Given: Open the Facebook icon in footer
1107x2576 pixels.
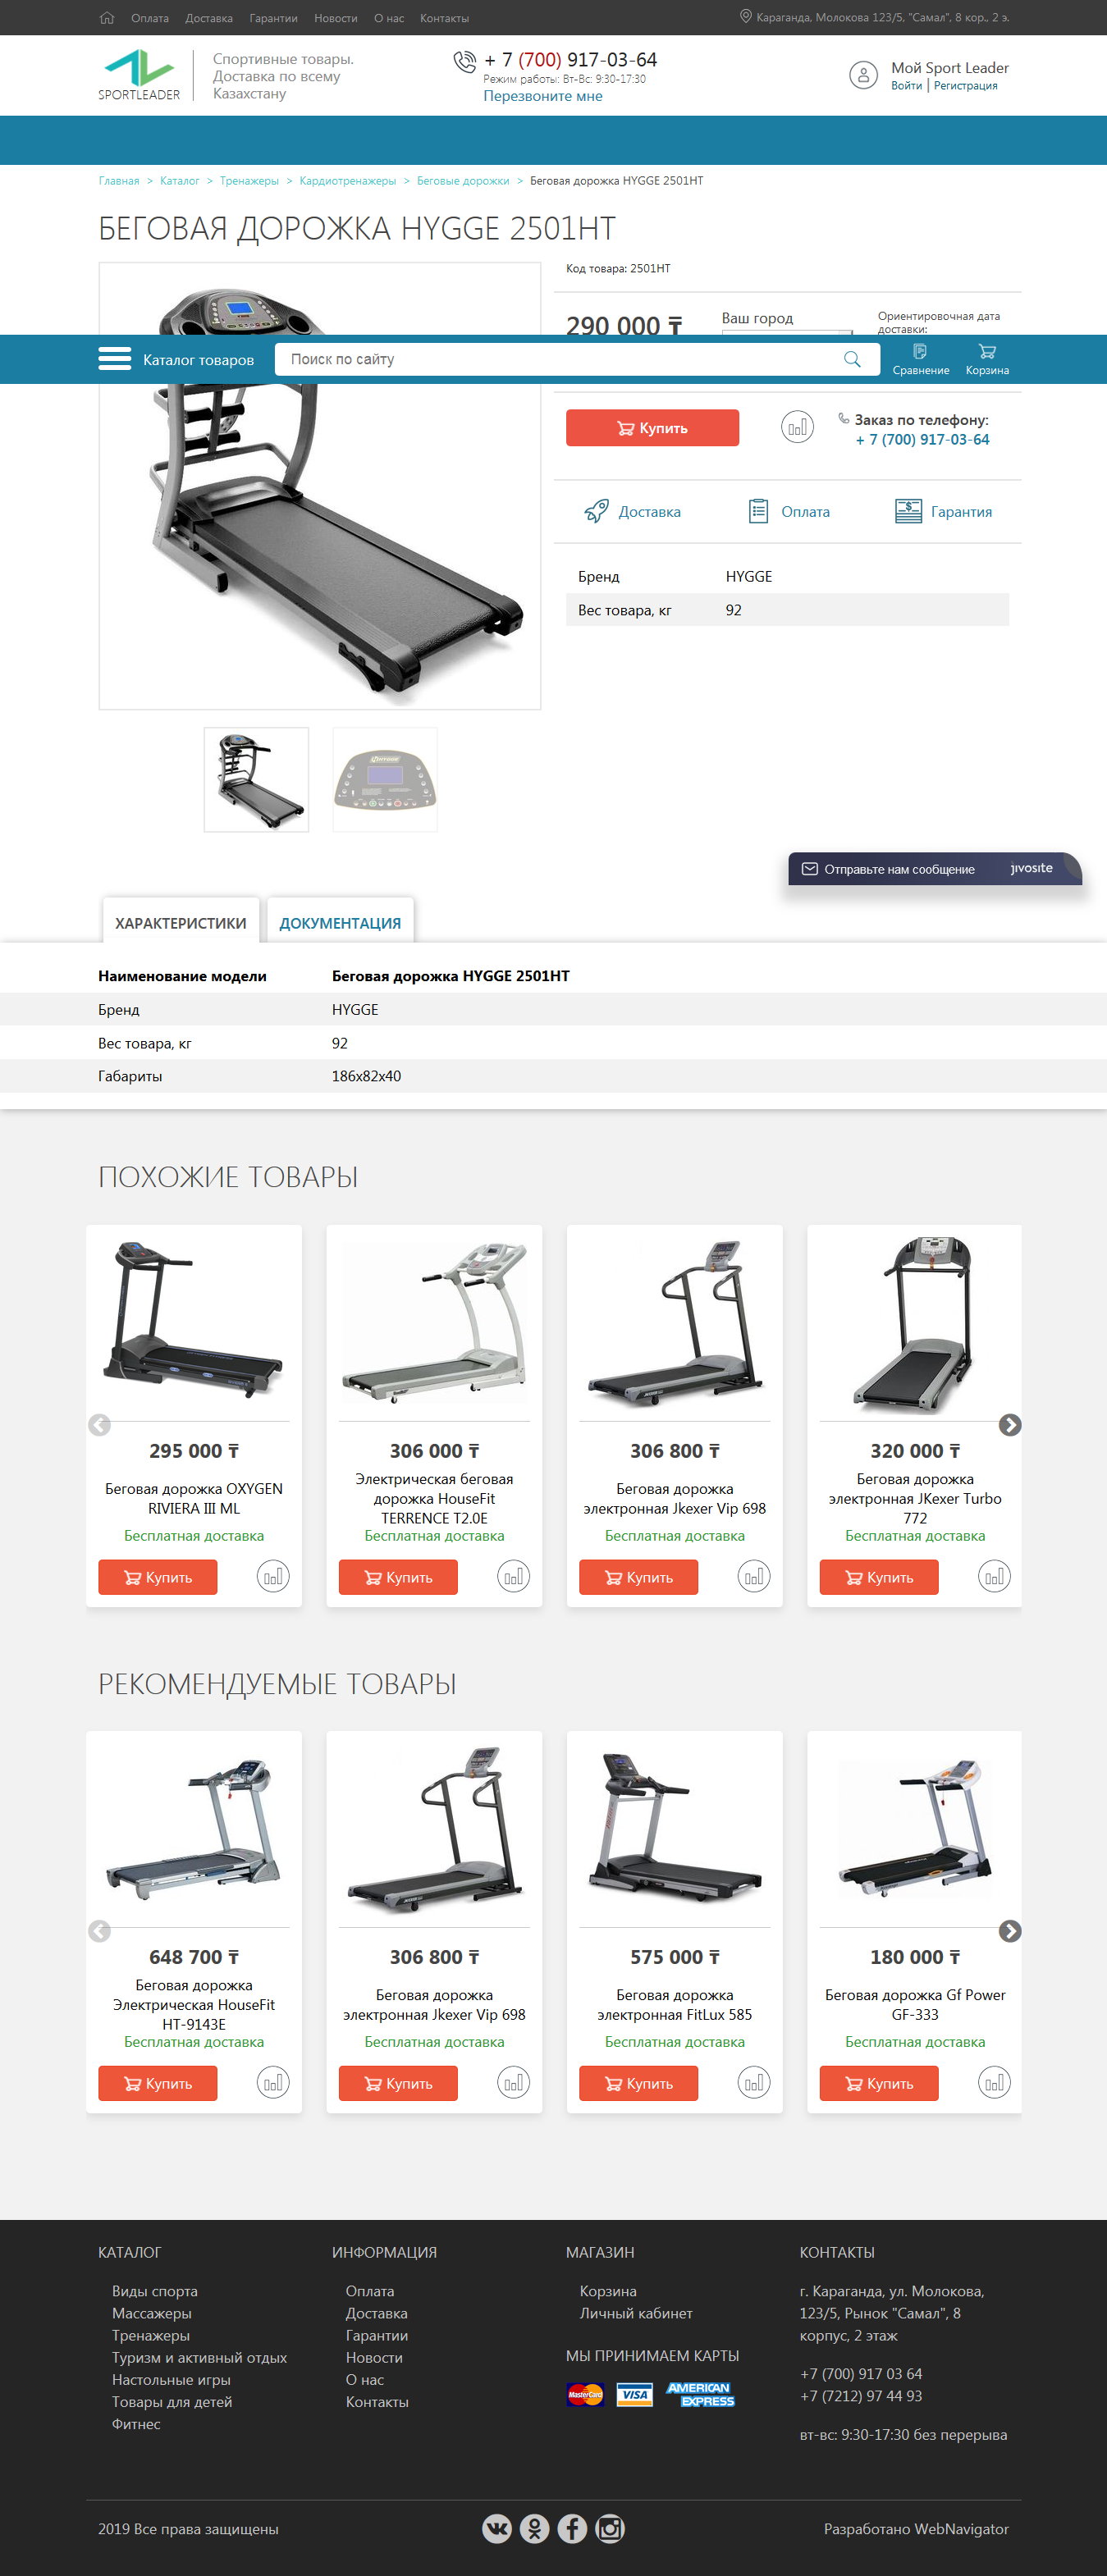Looking at the screenshot, I should [572, 2528].
